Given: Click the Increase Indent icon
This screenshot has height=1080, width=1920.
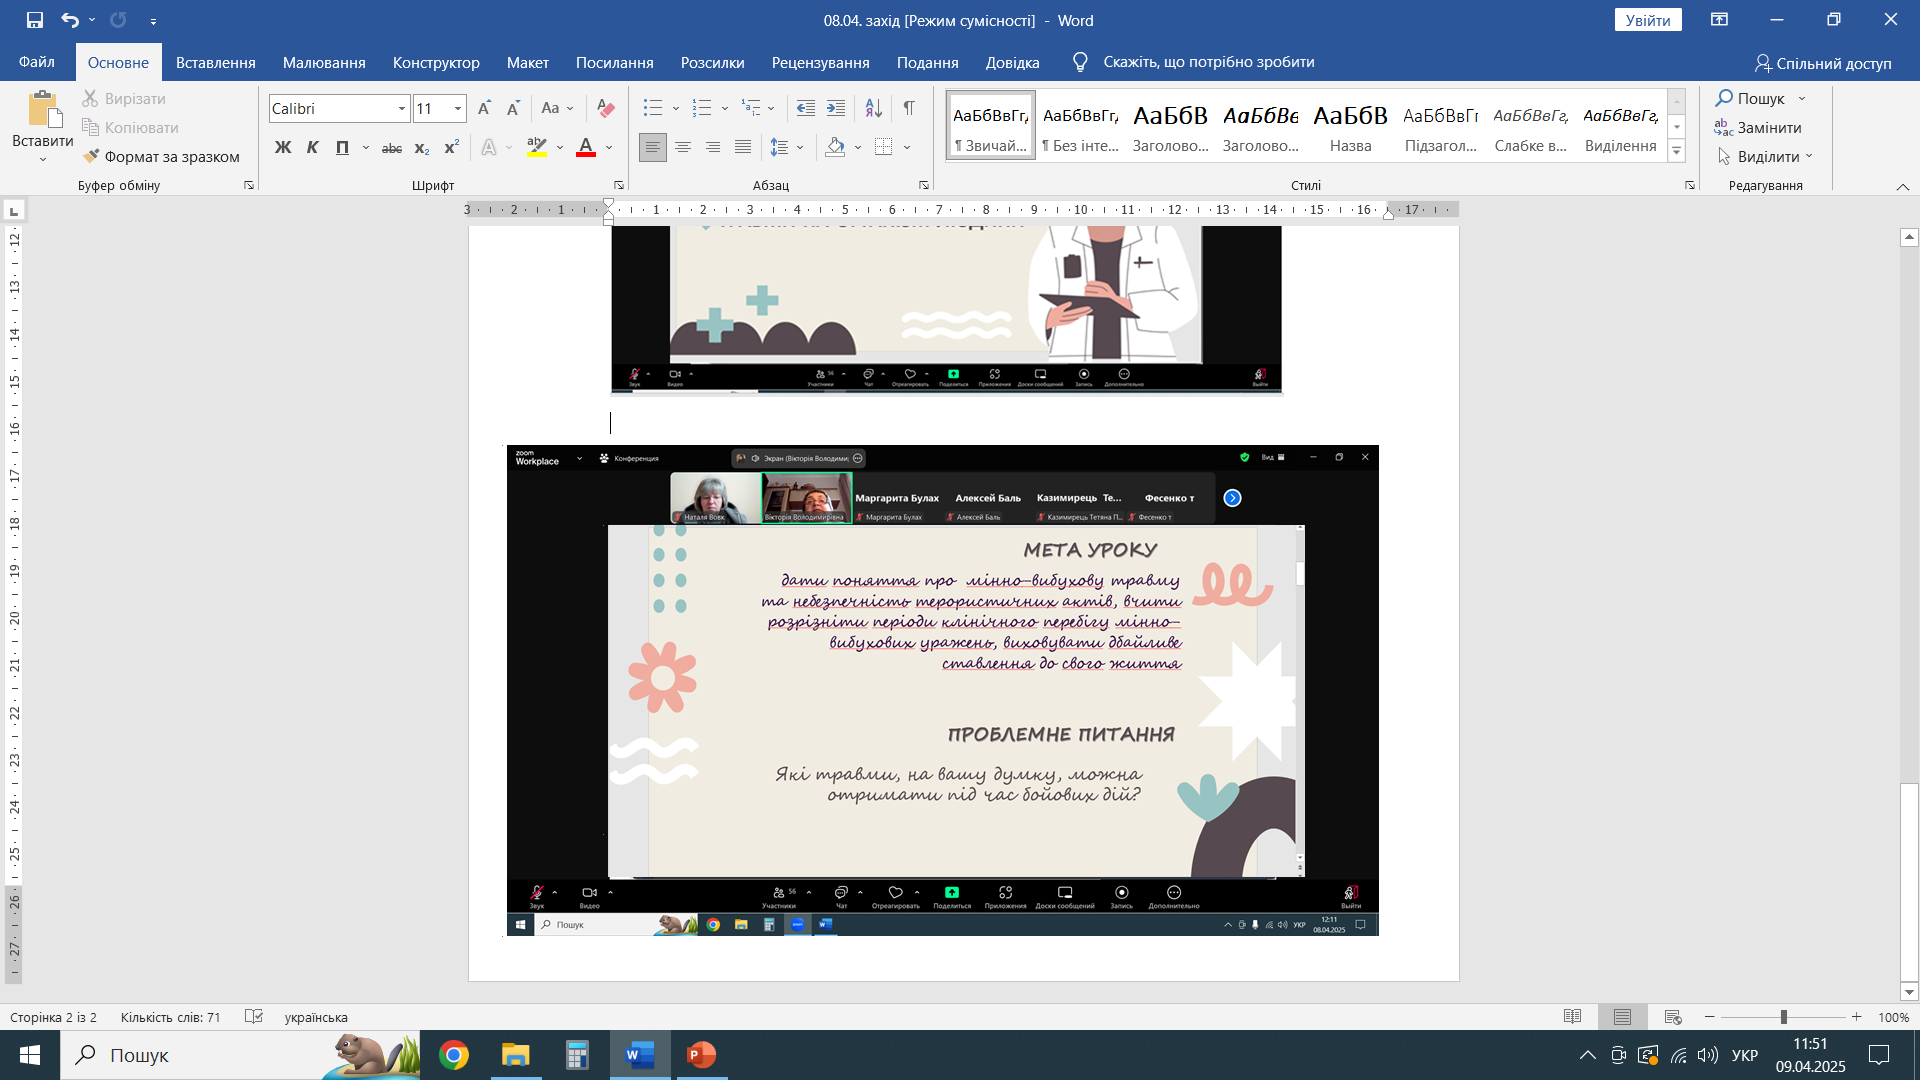Looking at the screenshot, I should pyautogui.click(x=836, y=108).
